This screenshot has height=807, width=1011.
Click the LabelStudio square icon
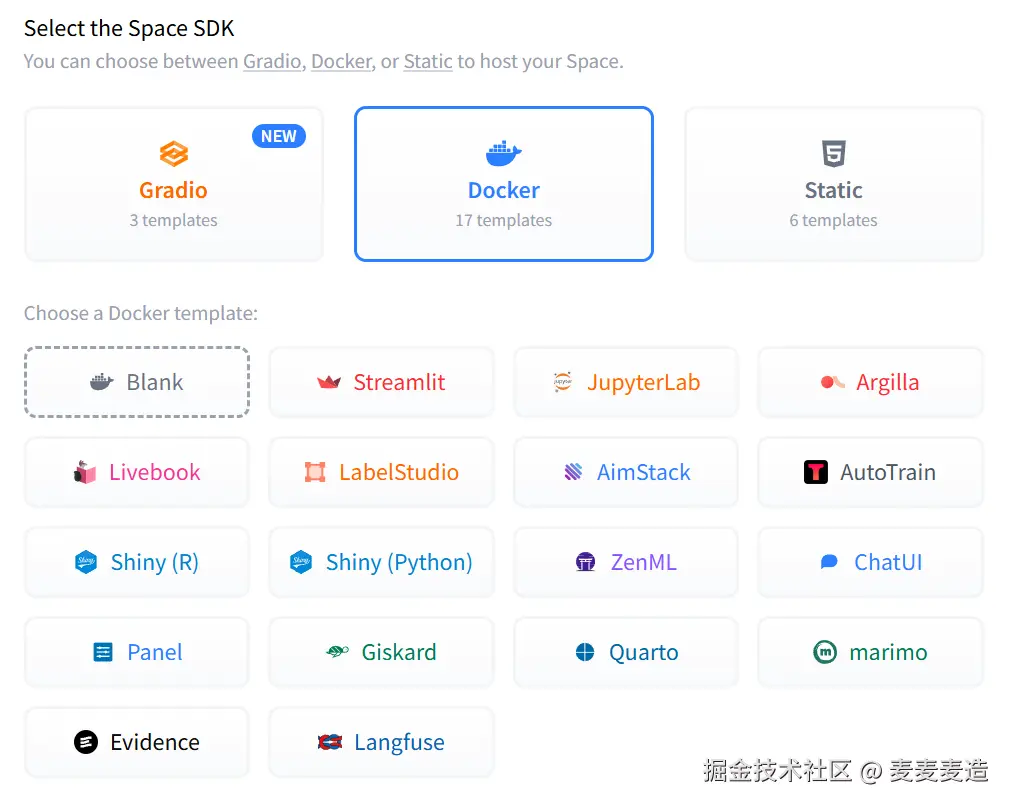pos(315,472)
